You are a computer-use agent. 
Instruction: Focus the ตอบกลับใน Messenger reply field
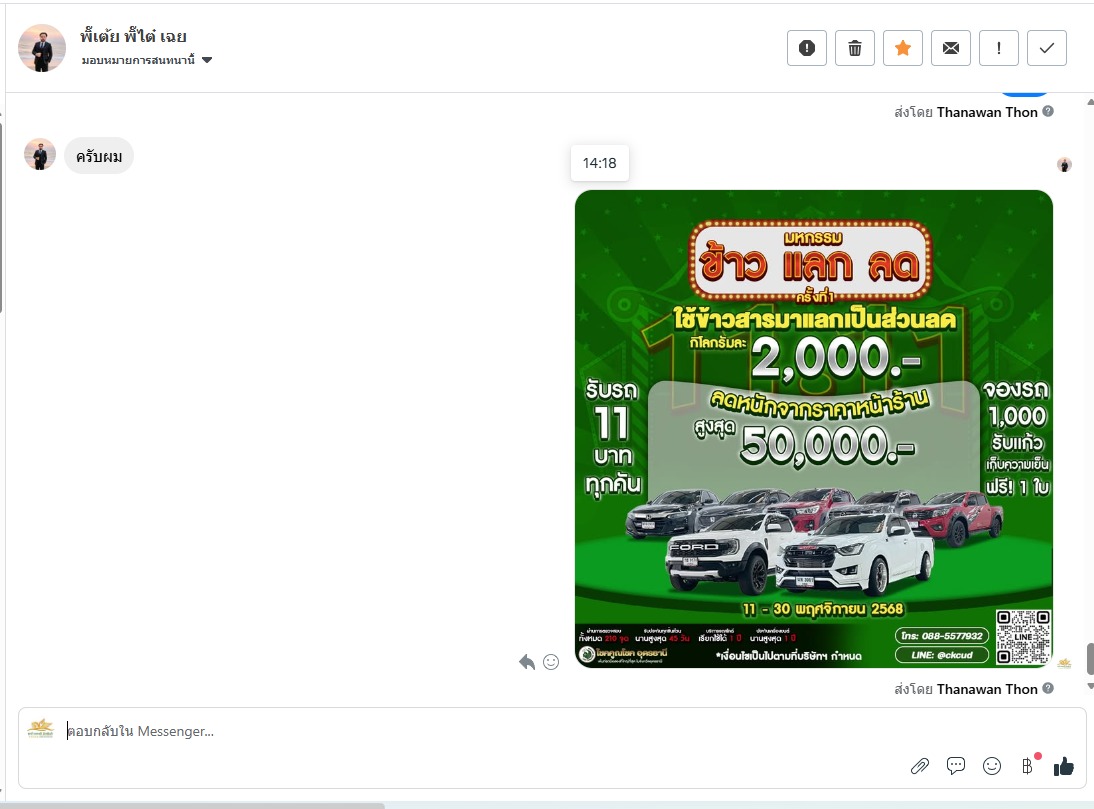coord(480,732)
